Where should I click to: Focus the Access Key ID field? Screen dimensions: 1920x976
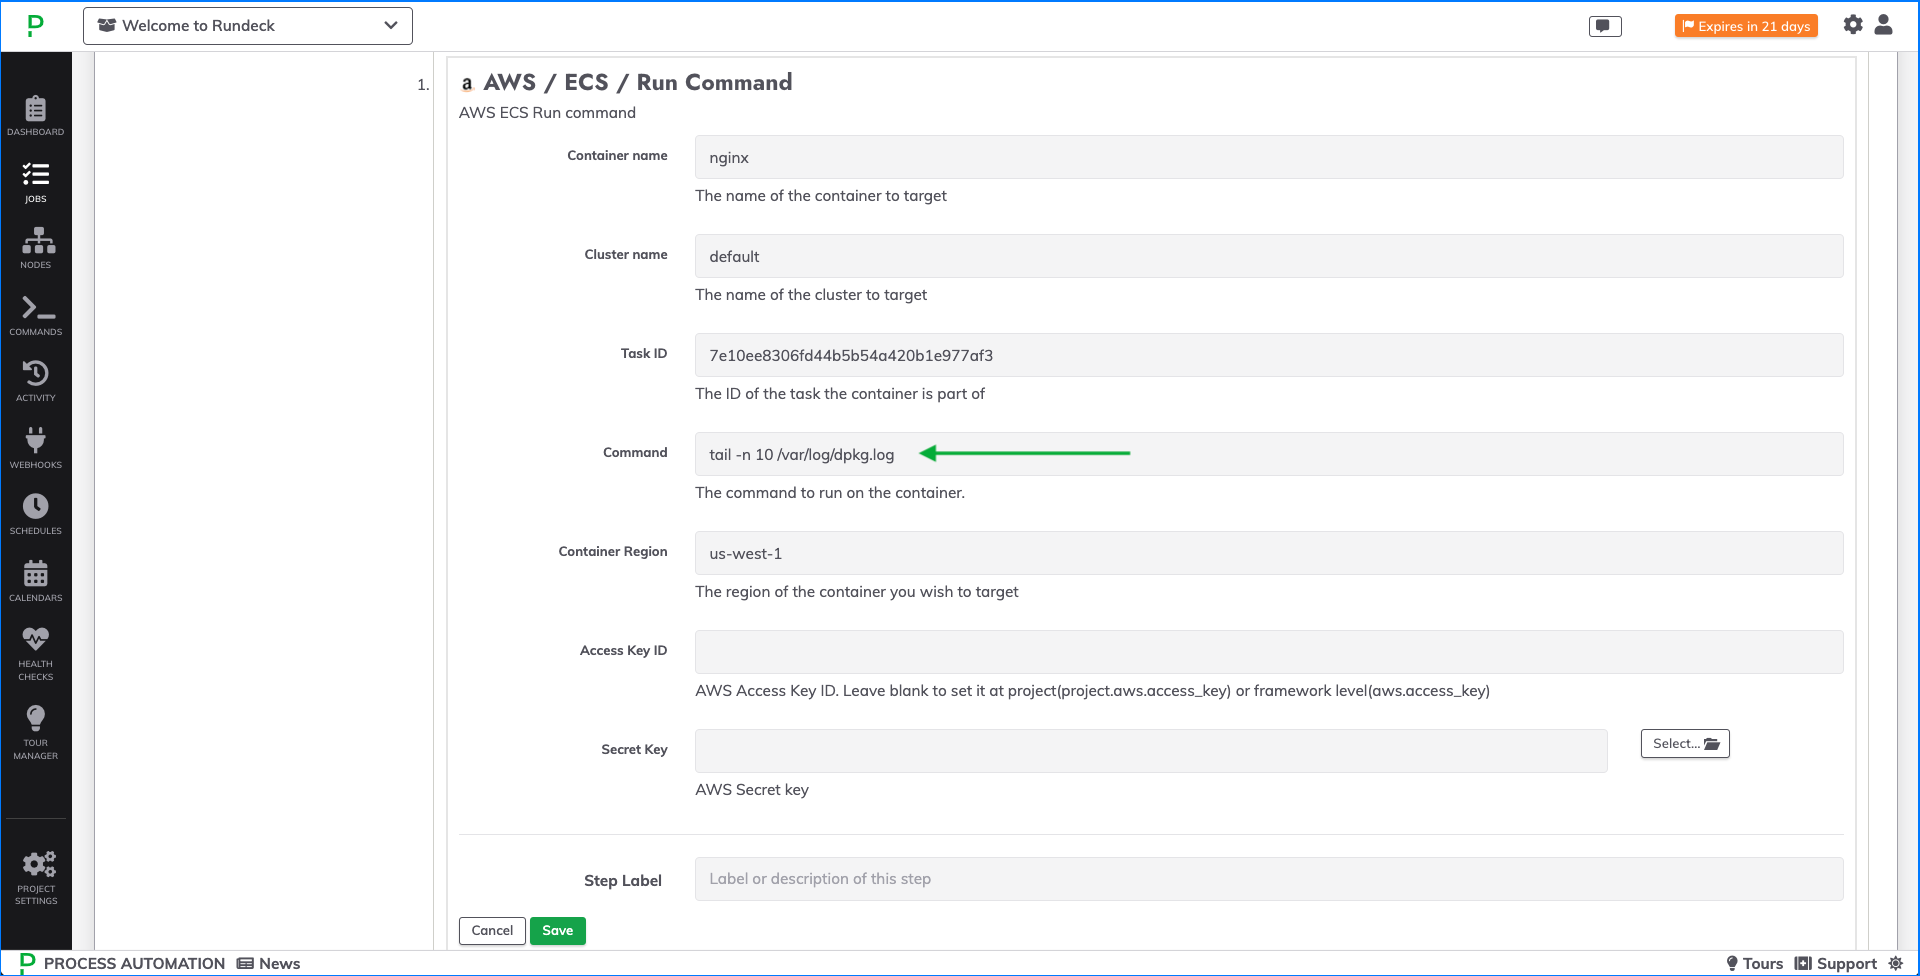[x=1269, y=652]
